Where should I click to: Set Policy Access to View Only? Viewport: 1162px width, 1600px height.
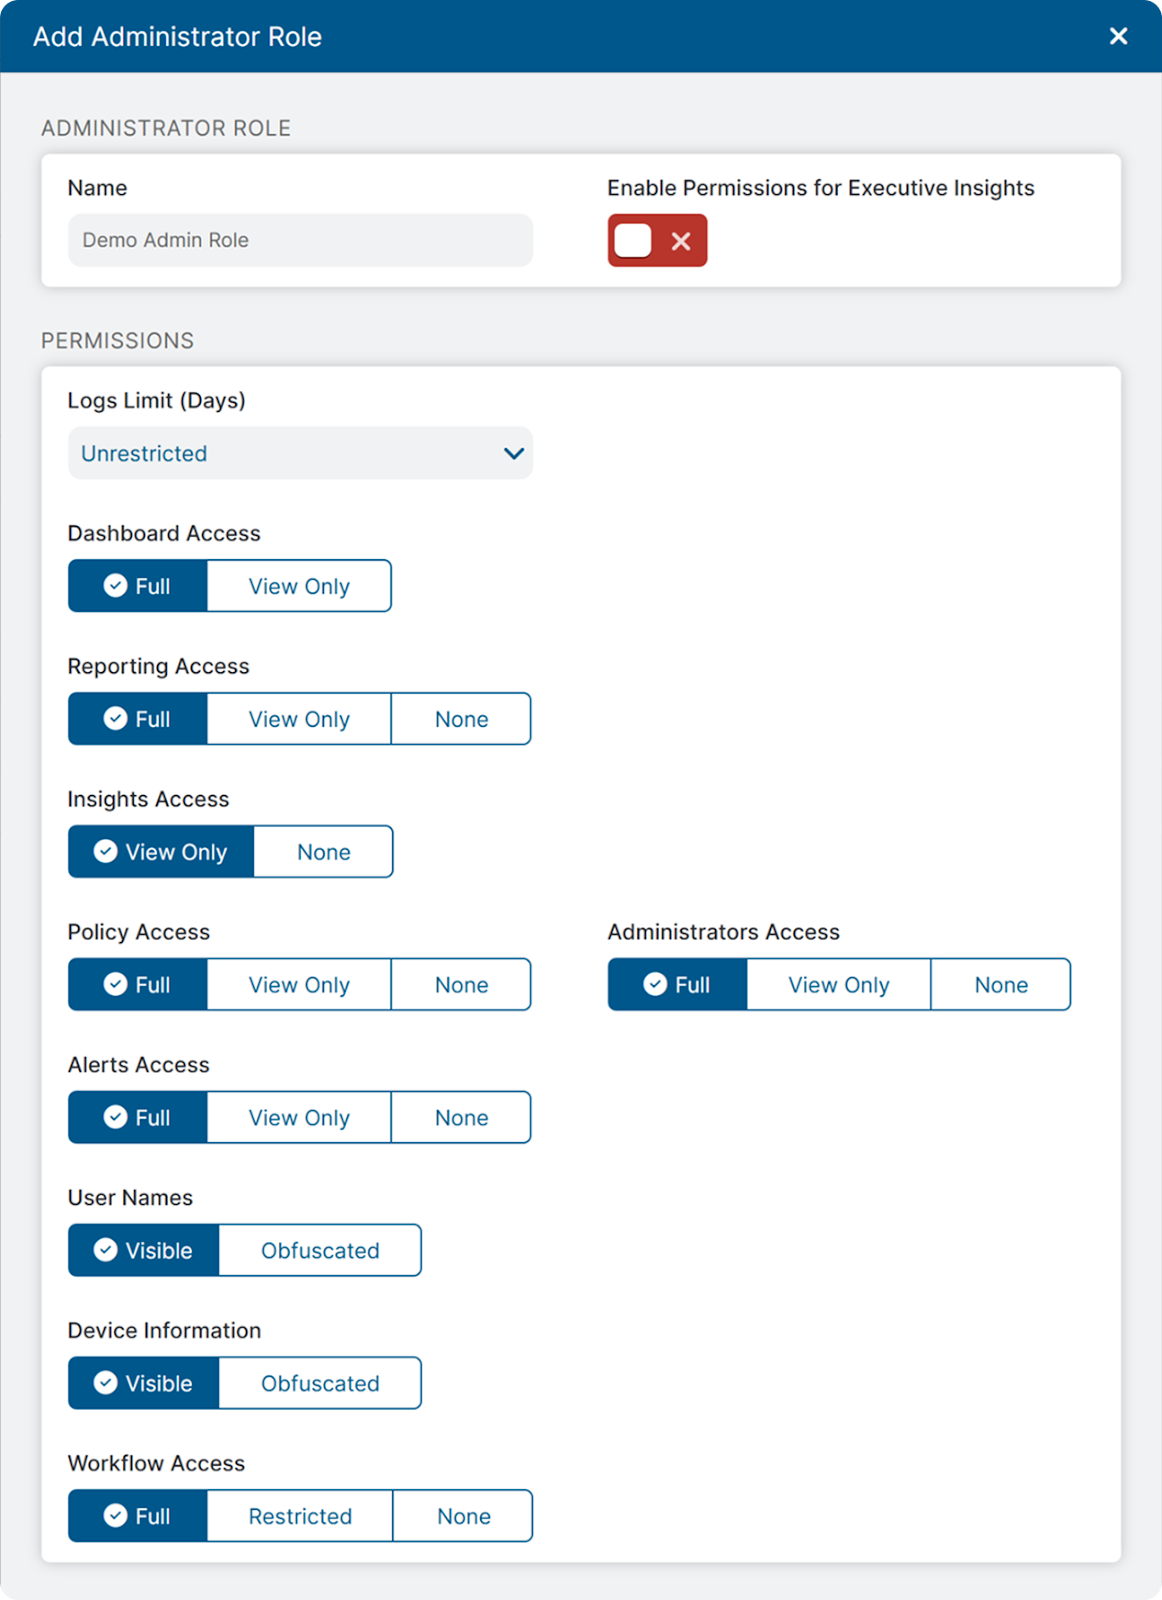[x=299, y=986]
